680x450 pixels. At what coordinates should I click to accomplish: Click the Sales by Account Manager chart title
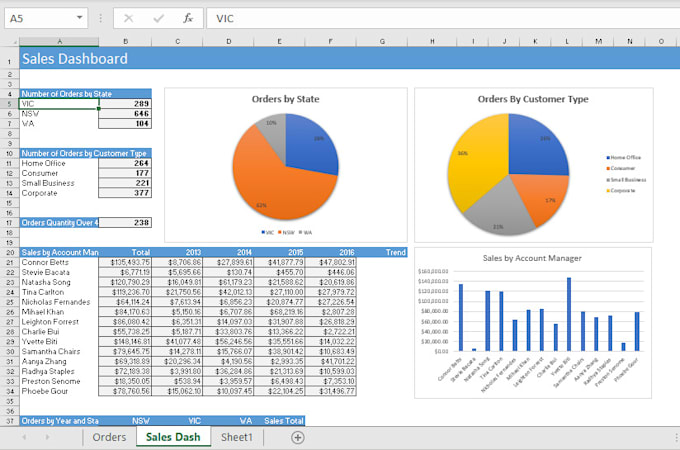[532, 257]
